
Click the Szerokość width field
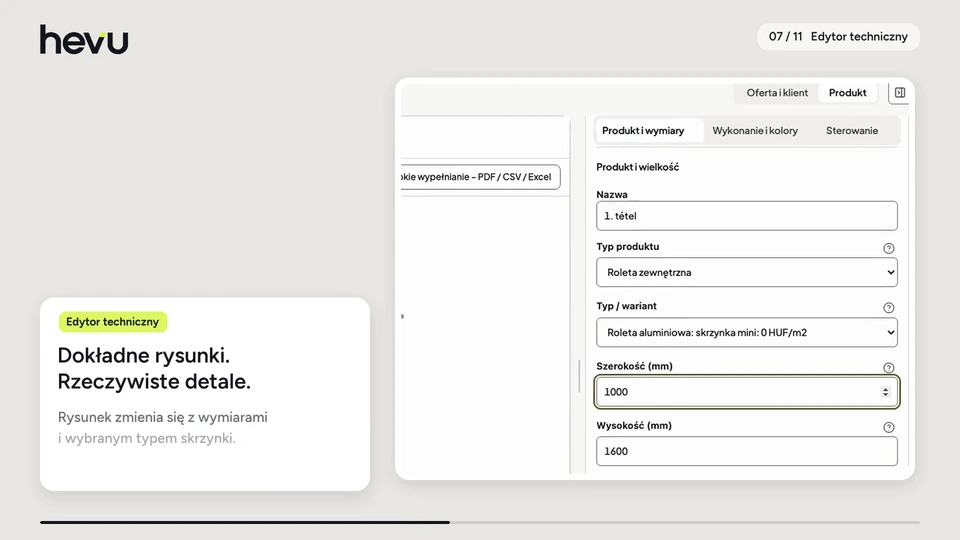tap(747, 392)
